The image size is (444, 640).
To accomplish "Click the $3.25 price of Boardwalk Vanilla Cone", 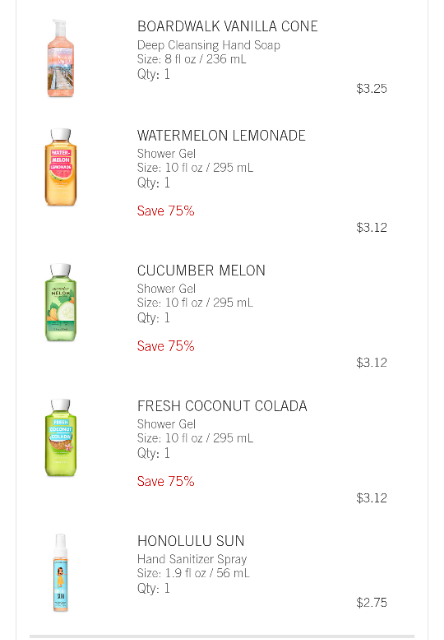I will 372,89.
